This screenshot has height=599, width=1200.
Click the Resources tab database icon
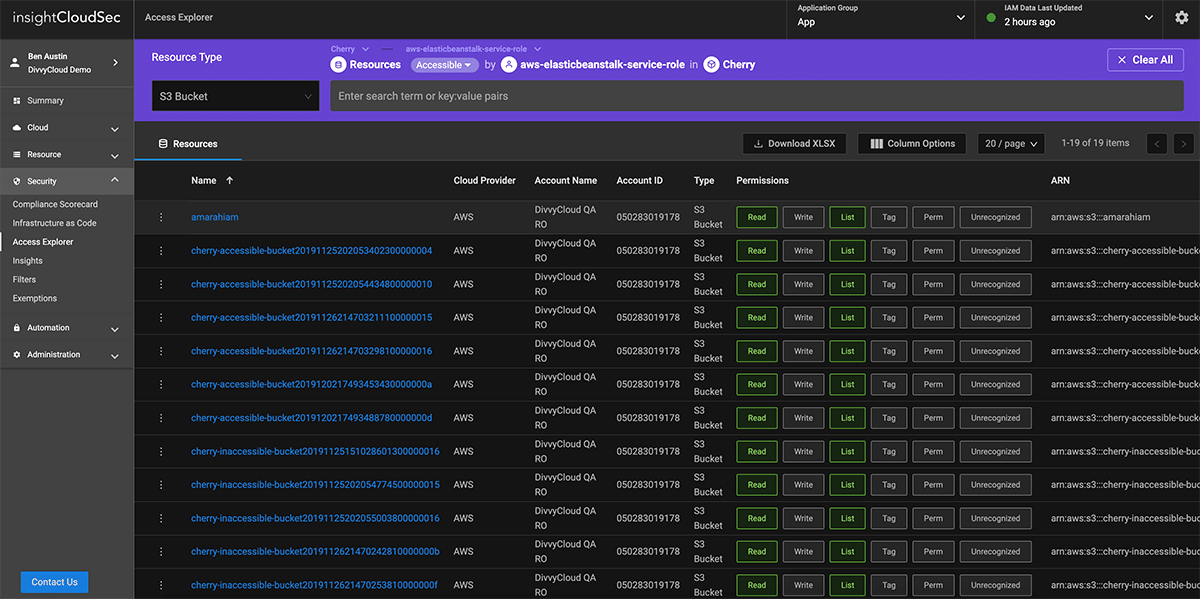[x=163, y=144]
